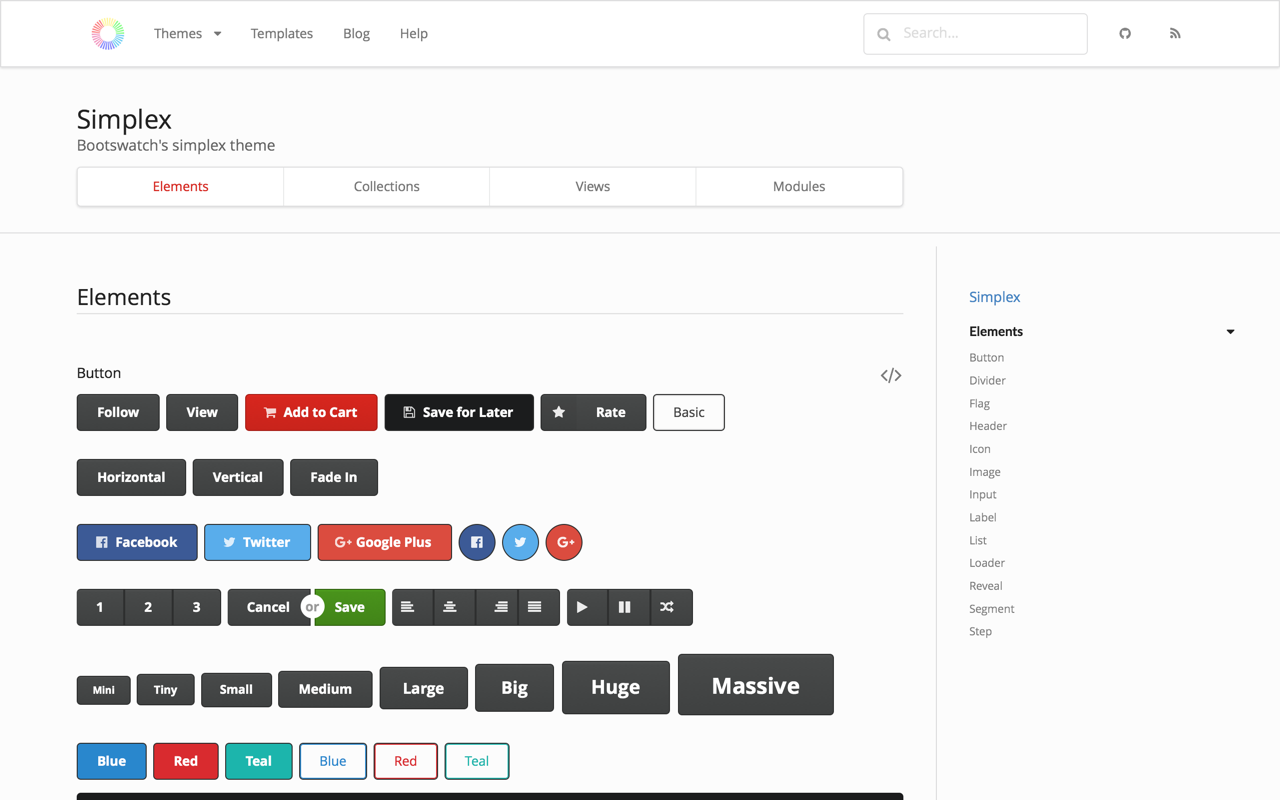Collapse the Elements sidebar section arrow
Screen dimensions: 1280x800
[1231, 332]
